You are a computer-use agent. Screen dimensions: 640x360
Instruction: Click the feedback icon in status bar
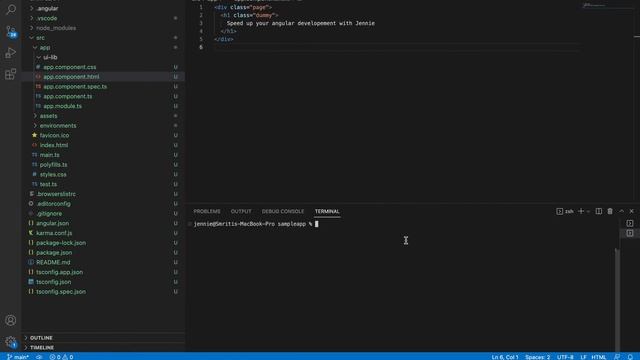(x=617, y=357)
